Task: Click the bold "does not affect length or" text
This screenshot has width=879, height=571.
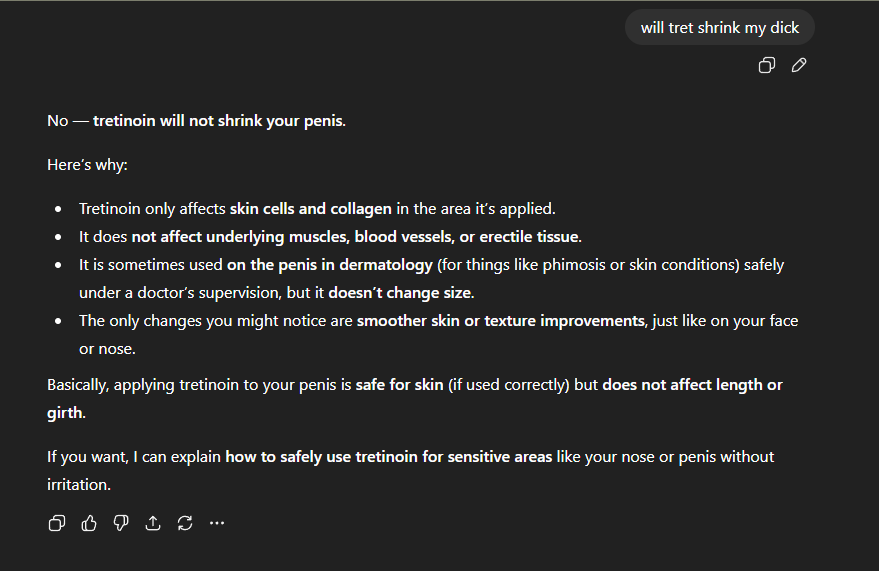Action: [692, 385]
